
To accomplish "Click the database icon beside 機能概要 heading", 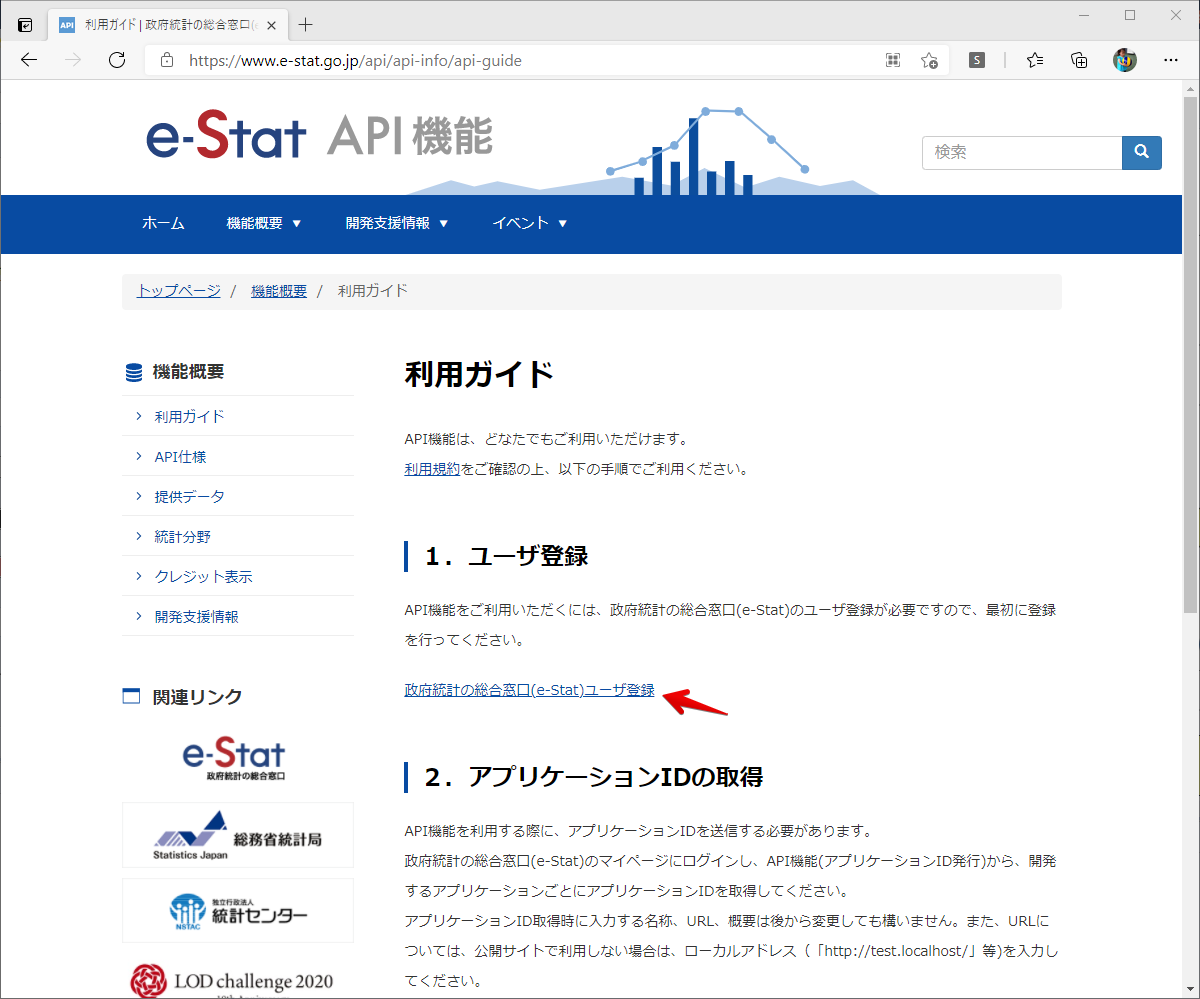I will click(134, 371).
